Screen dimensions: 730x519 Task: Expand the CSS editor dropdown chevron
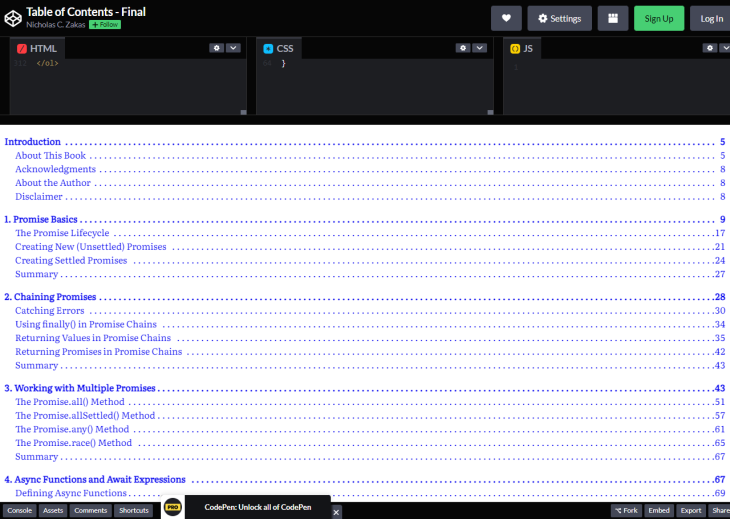(479, 48)
